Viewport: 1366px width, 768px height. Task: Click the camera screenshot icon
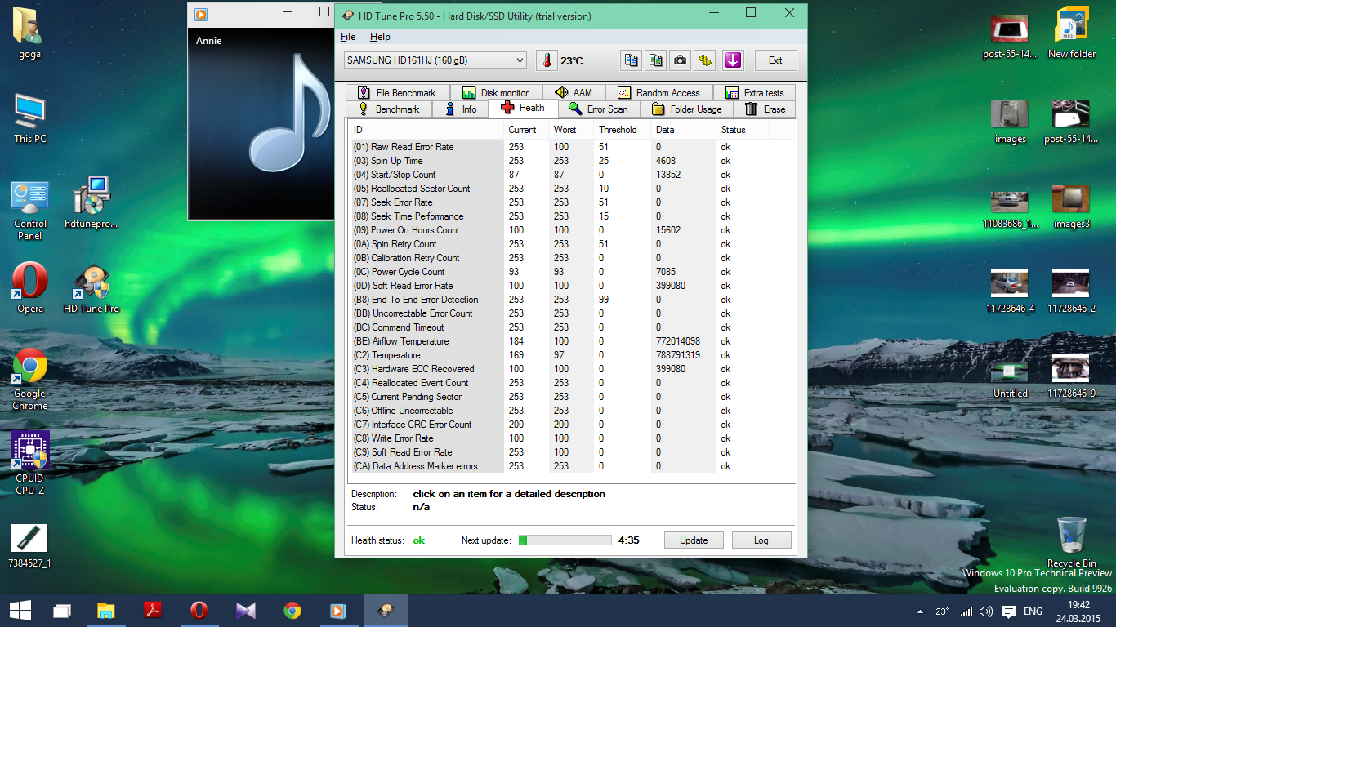click(680, 60)
